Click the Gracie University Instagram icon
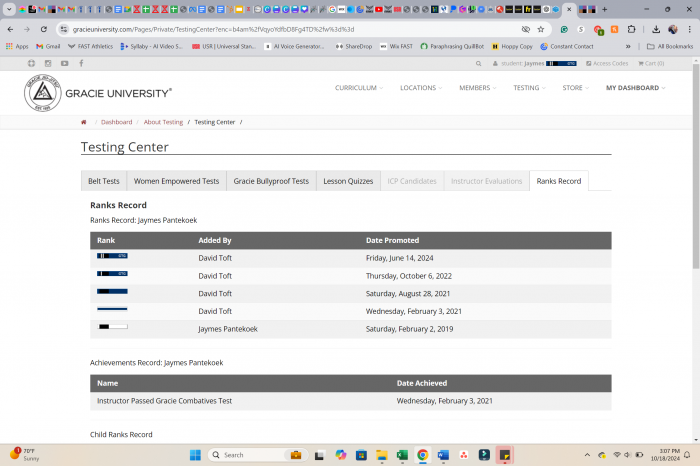Viewport: 700px width, 466px height. 48,63
